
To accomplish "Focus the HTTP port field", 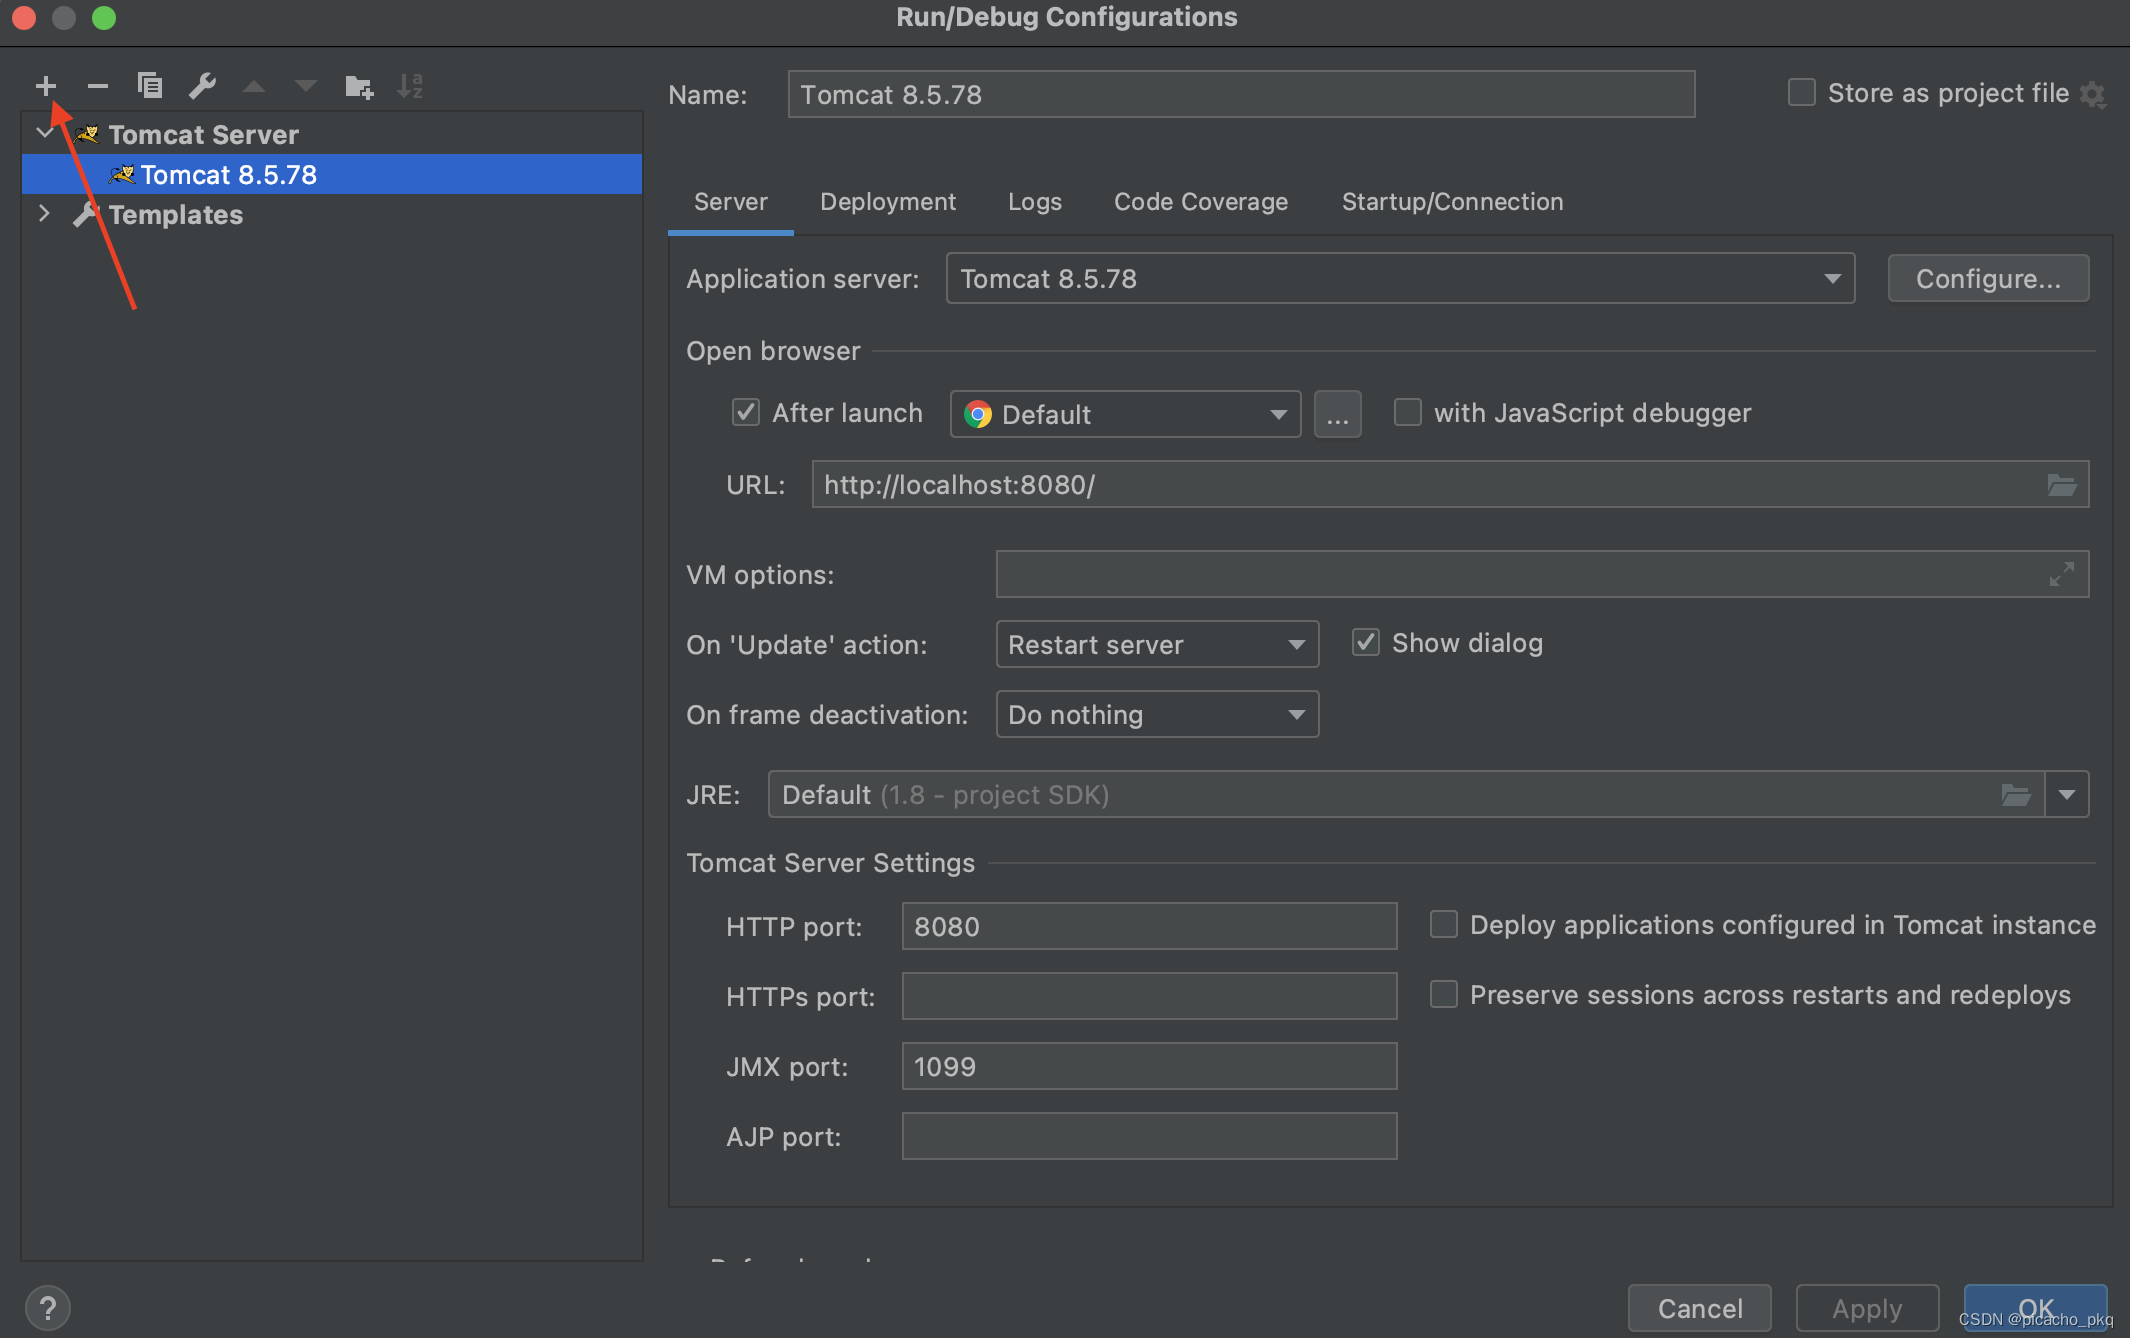I will pos(1149,926).
